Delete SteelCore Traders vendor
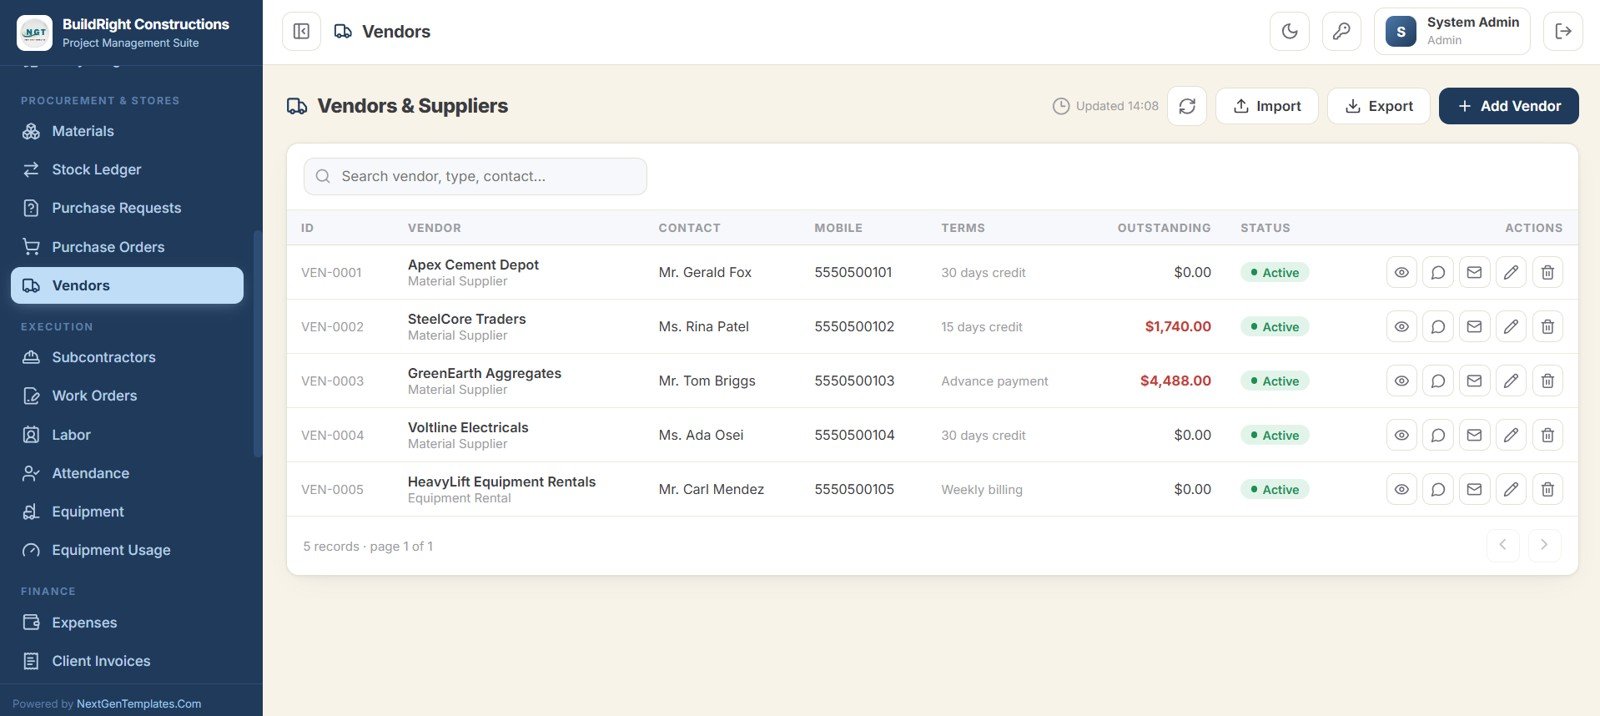The image size is (1600, 716). [x=1547, y=326]
